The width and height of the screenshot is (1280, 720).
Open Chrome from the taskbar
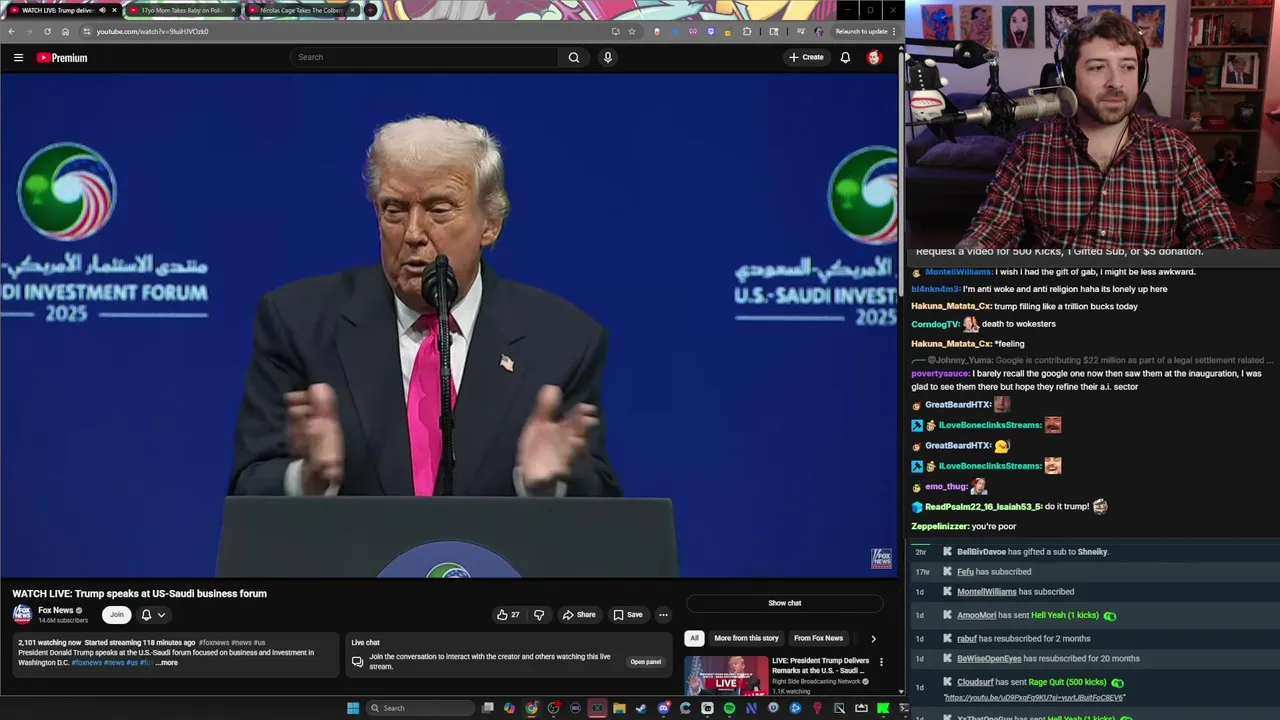(x=532, y=708)
